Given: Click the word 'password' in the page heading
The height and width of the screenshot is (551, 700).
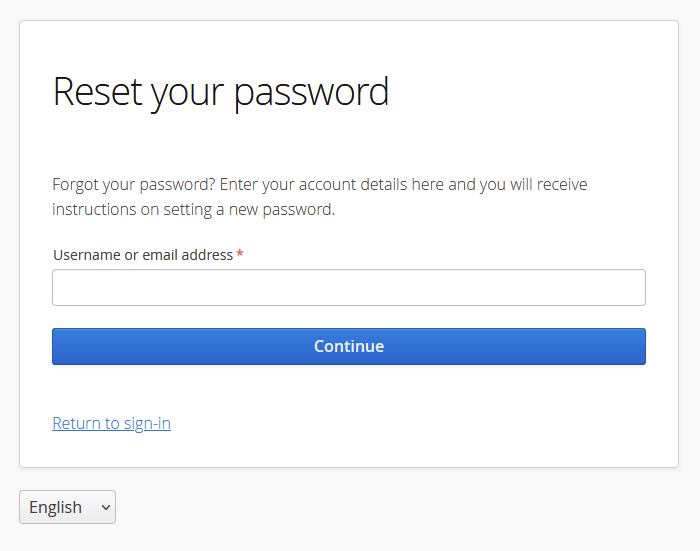Looking at the screenshot, I should click(x=311, y=91).
